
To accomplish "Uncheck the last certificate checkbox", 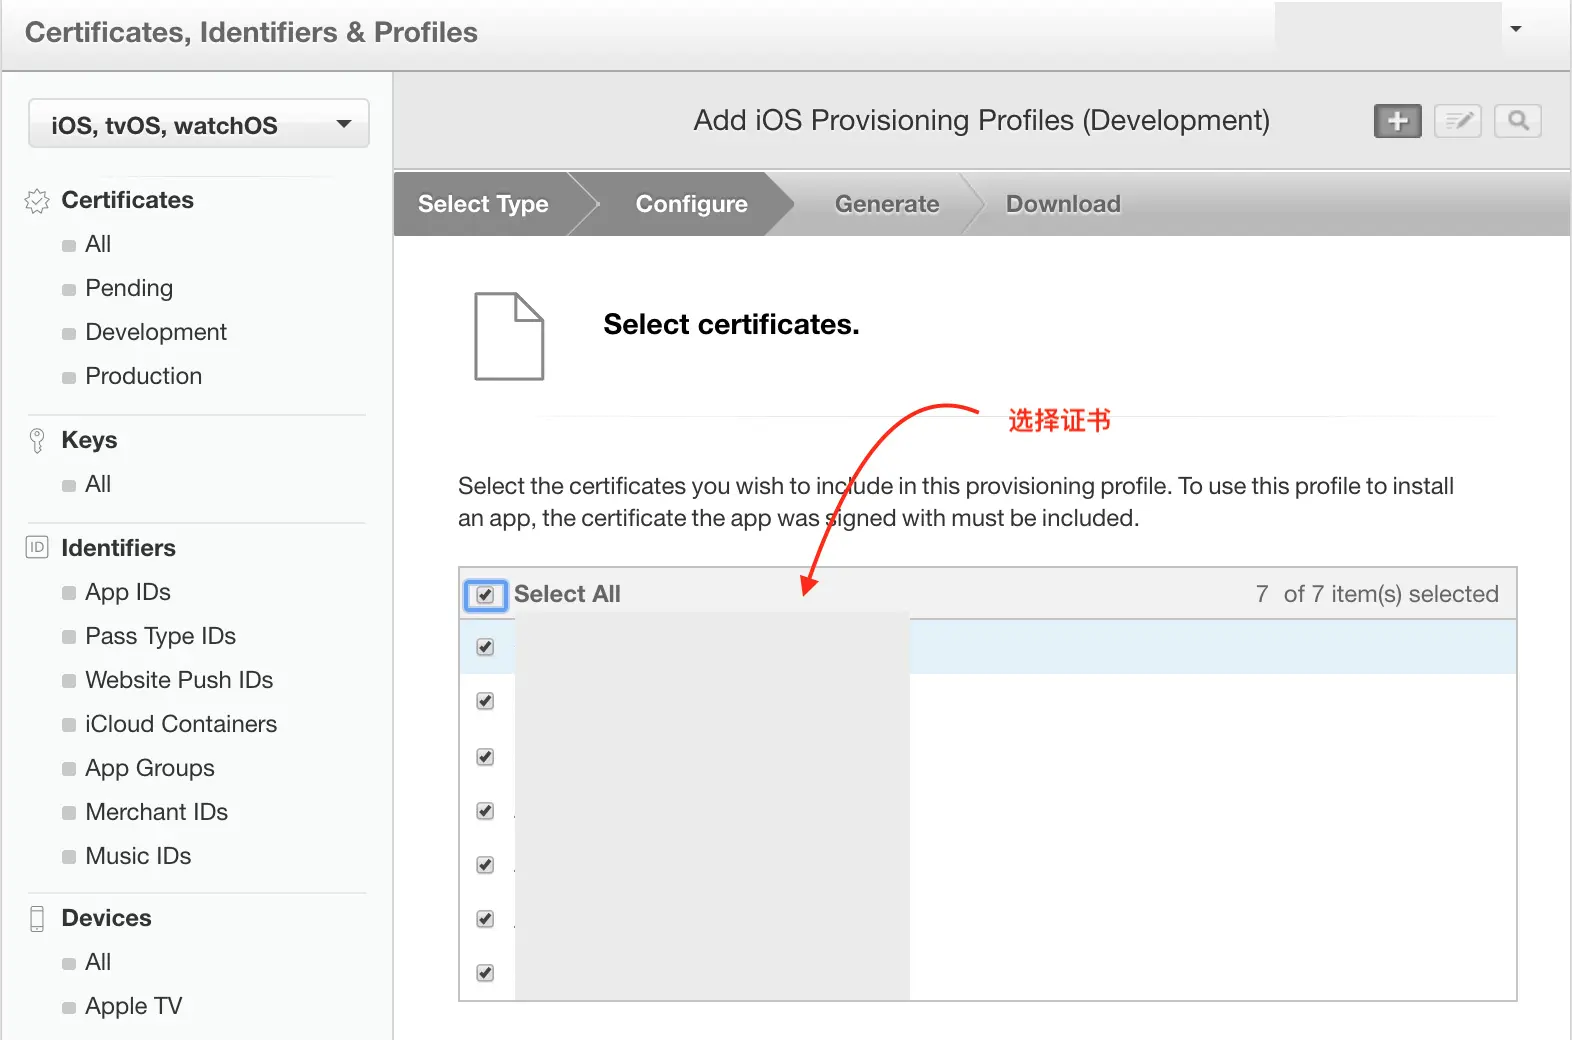I will click(485, 972).
